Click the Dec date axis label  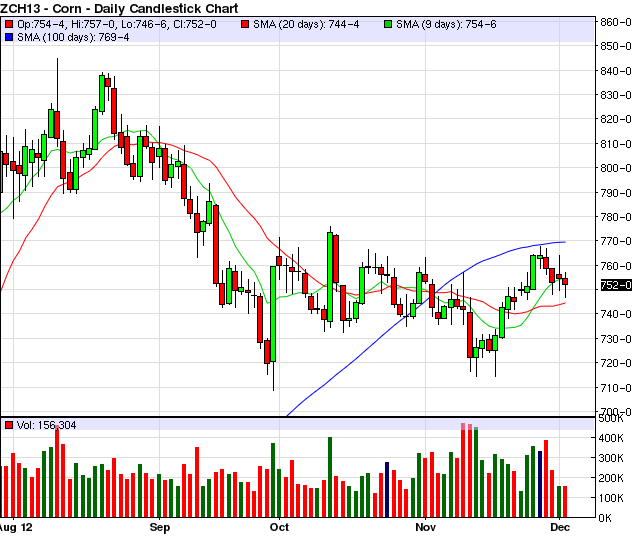[x=560, y=527]
